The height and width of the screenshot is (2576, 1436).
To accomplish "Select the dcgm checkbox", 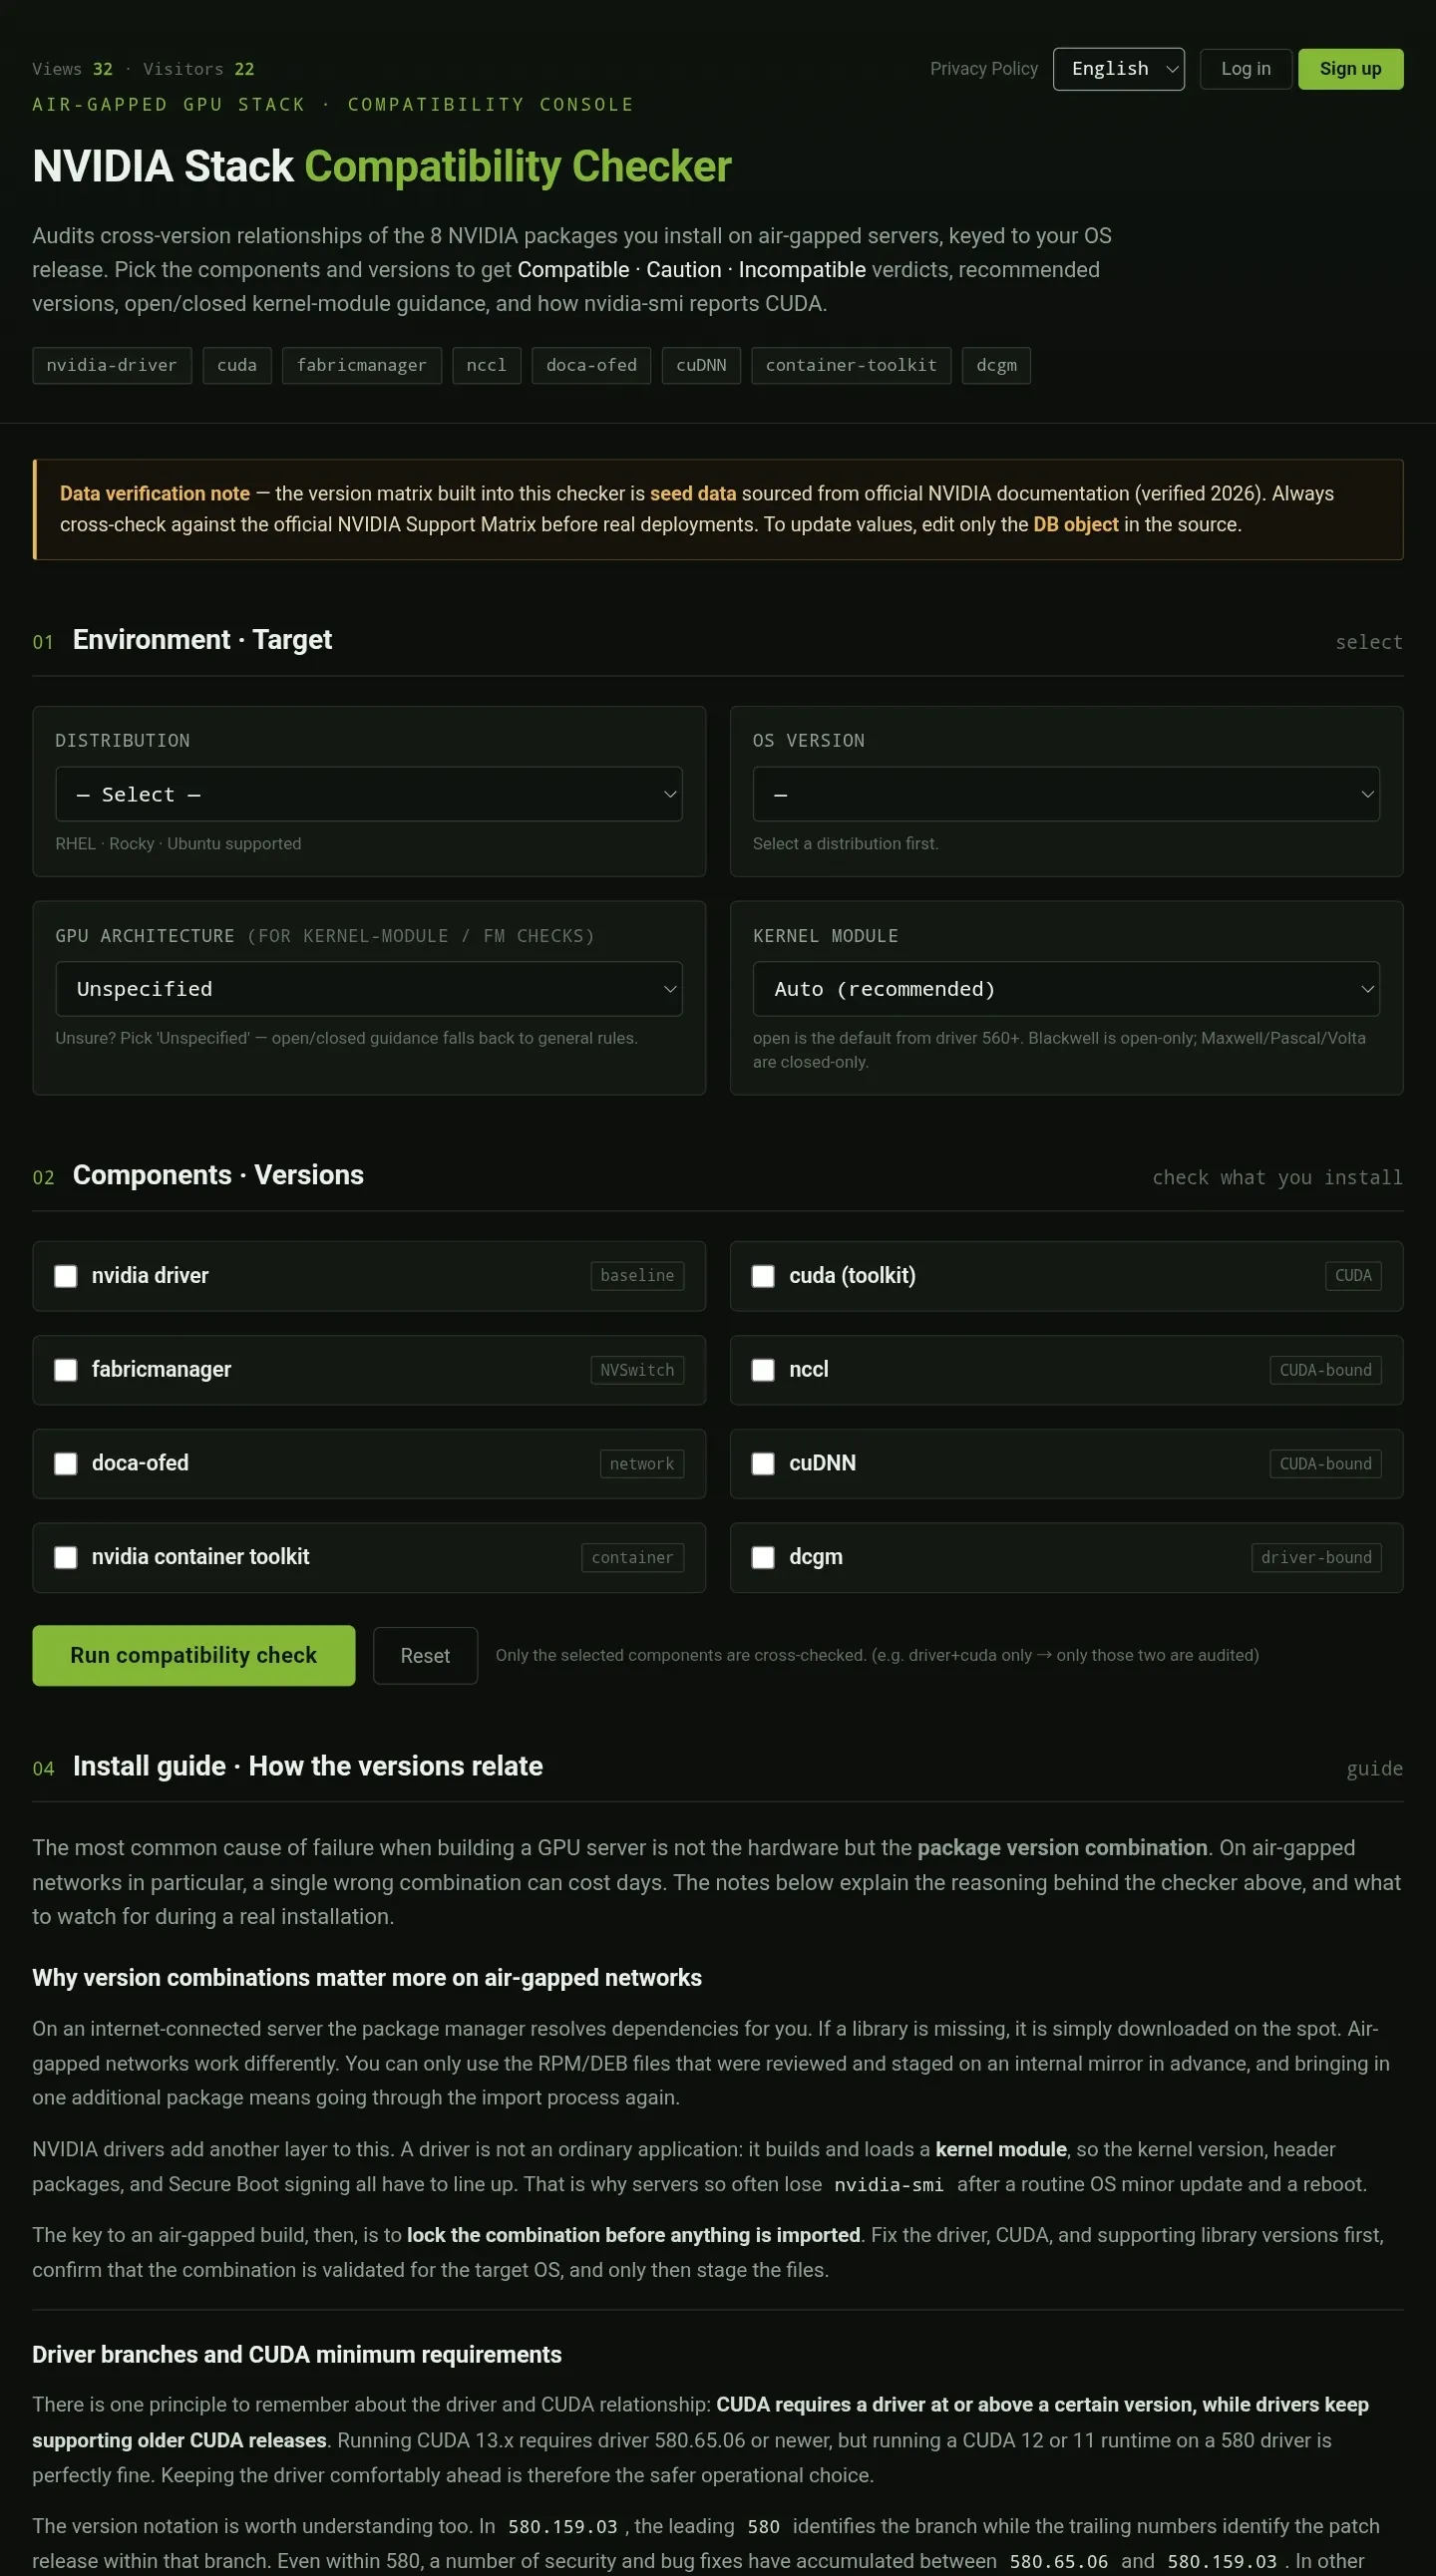I will coord(763,1557).
